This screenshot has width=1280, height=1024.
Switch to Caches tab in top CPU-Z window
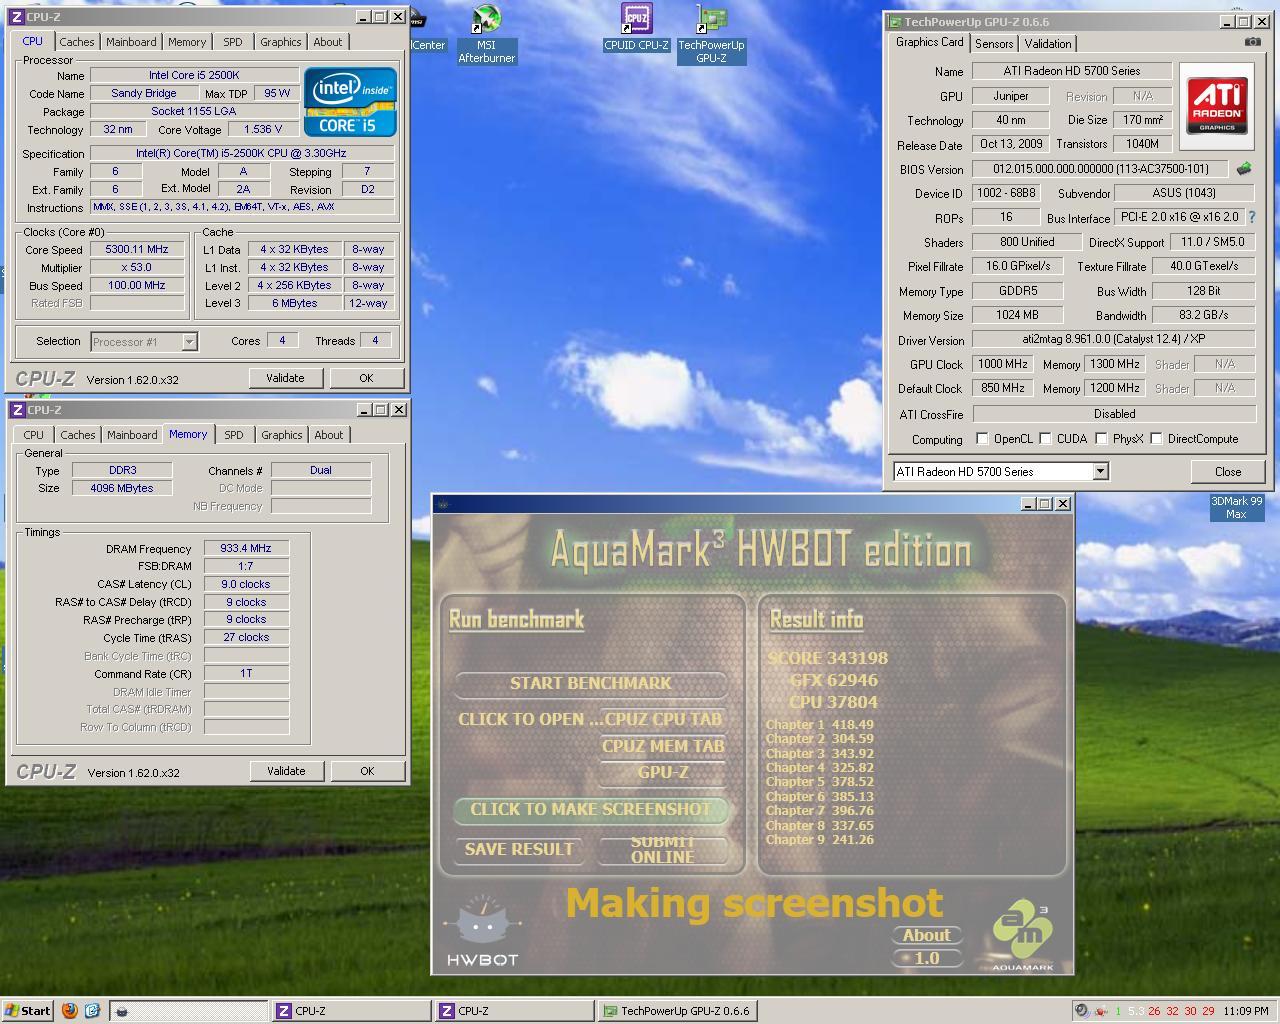[77, 42]
